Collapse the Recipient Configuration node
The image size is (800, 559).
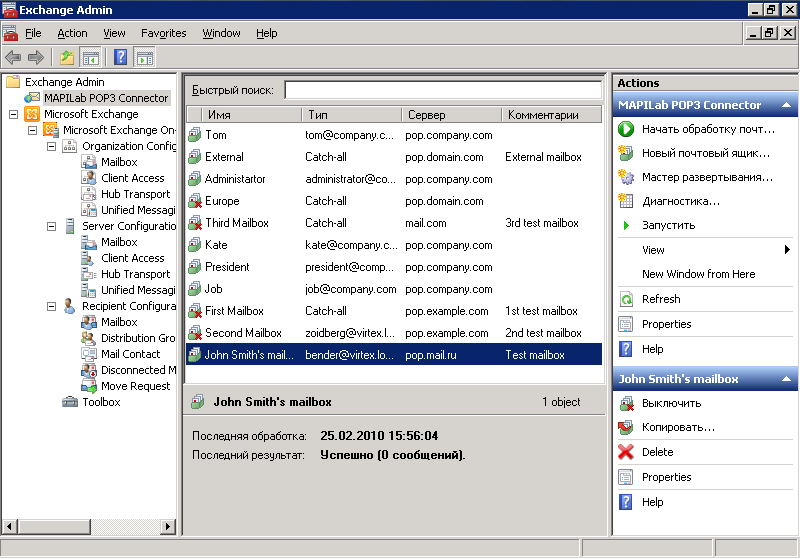click(x=52, y=307)
